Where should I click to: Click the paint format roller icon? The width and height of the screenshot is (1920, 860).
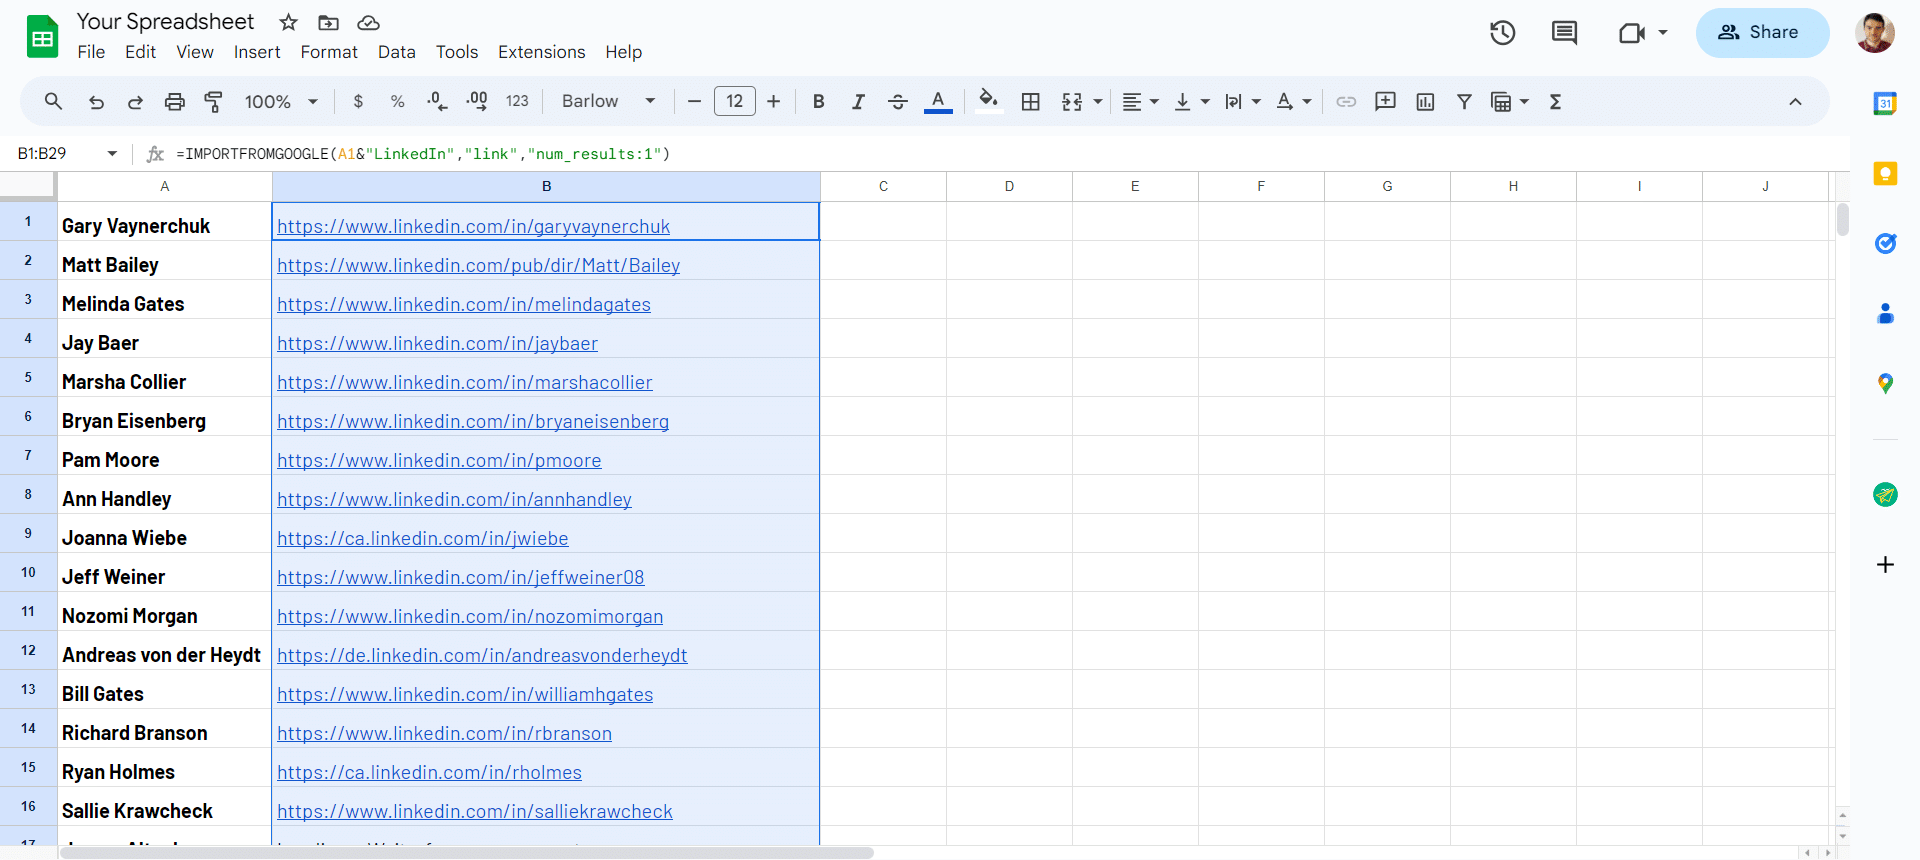(x=213, y=101)
